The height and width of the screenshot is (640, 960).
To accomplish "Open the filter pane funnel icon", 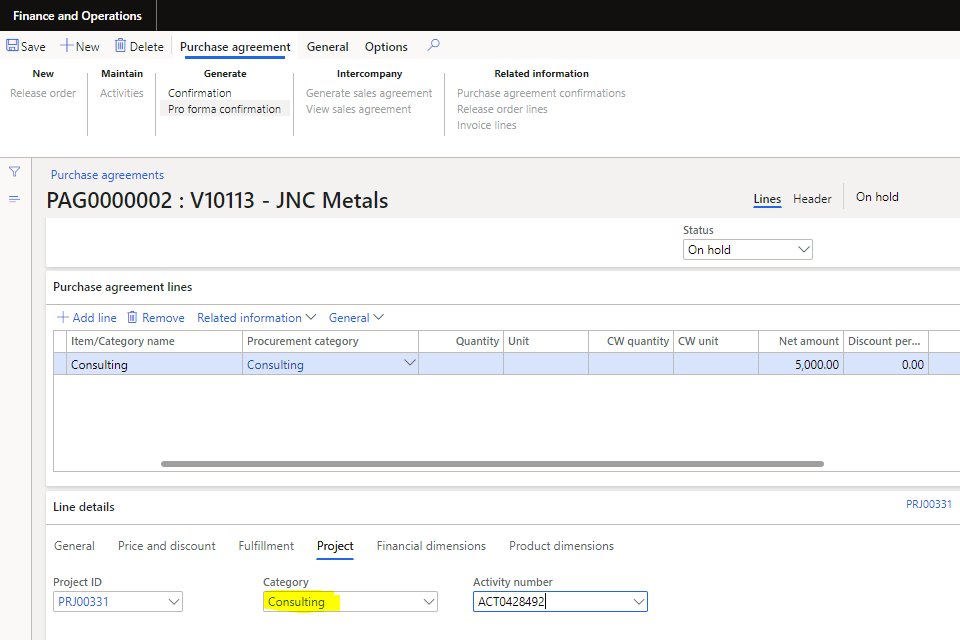I will 15,172.
